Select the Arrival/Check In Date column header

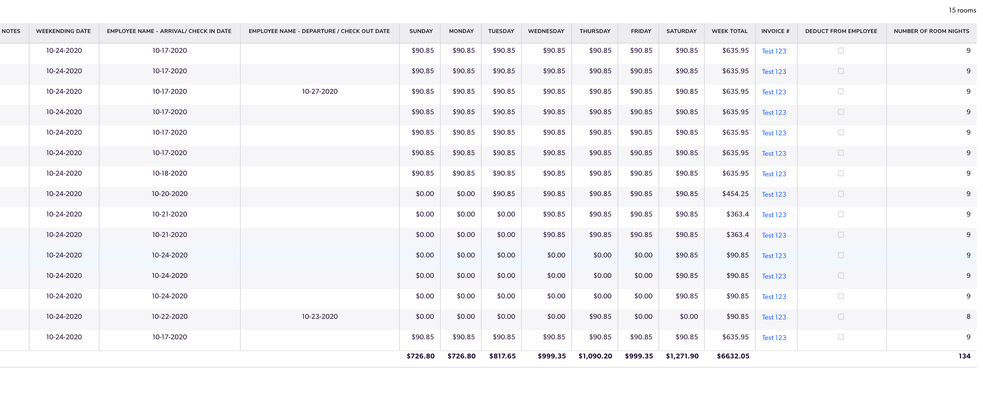[x=169, y=31]
